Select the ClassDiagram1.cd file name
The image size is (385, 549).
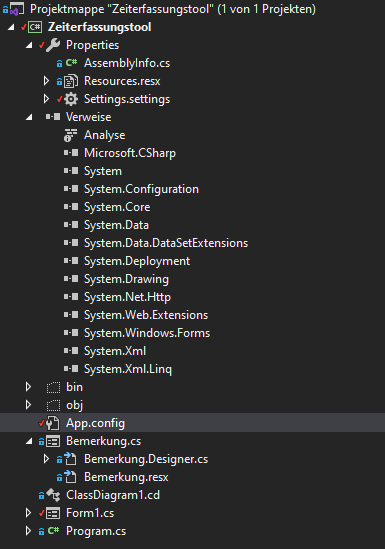point(113,495)
